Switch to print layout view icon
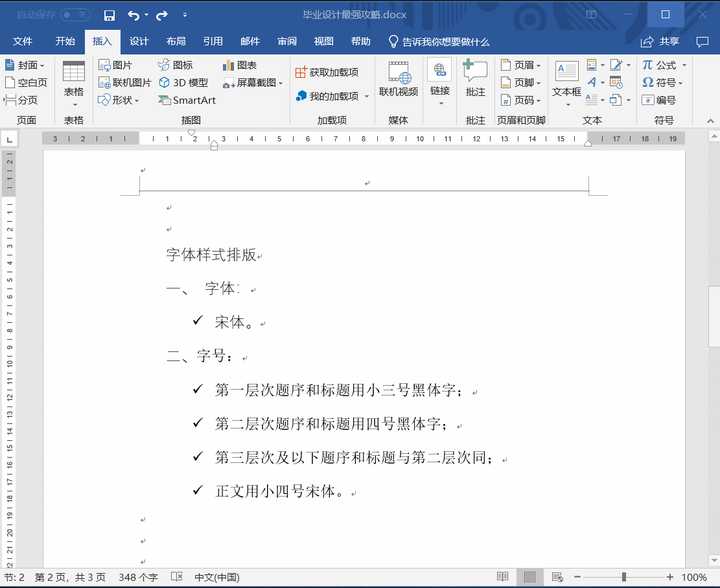Image resolution: width=720 pixels, height=588 pixels. point(530,577)
